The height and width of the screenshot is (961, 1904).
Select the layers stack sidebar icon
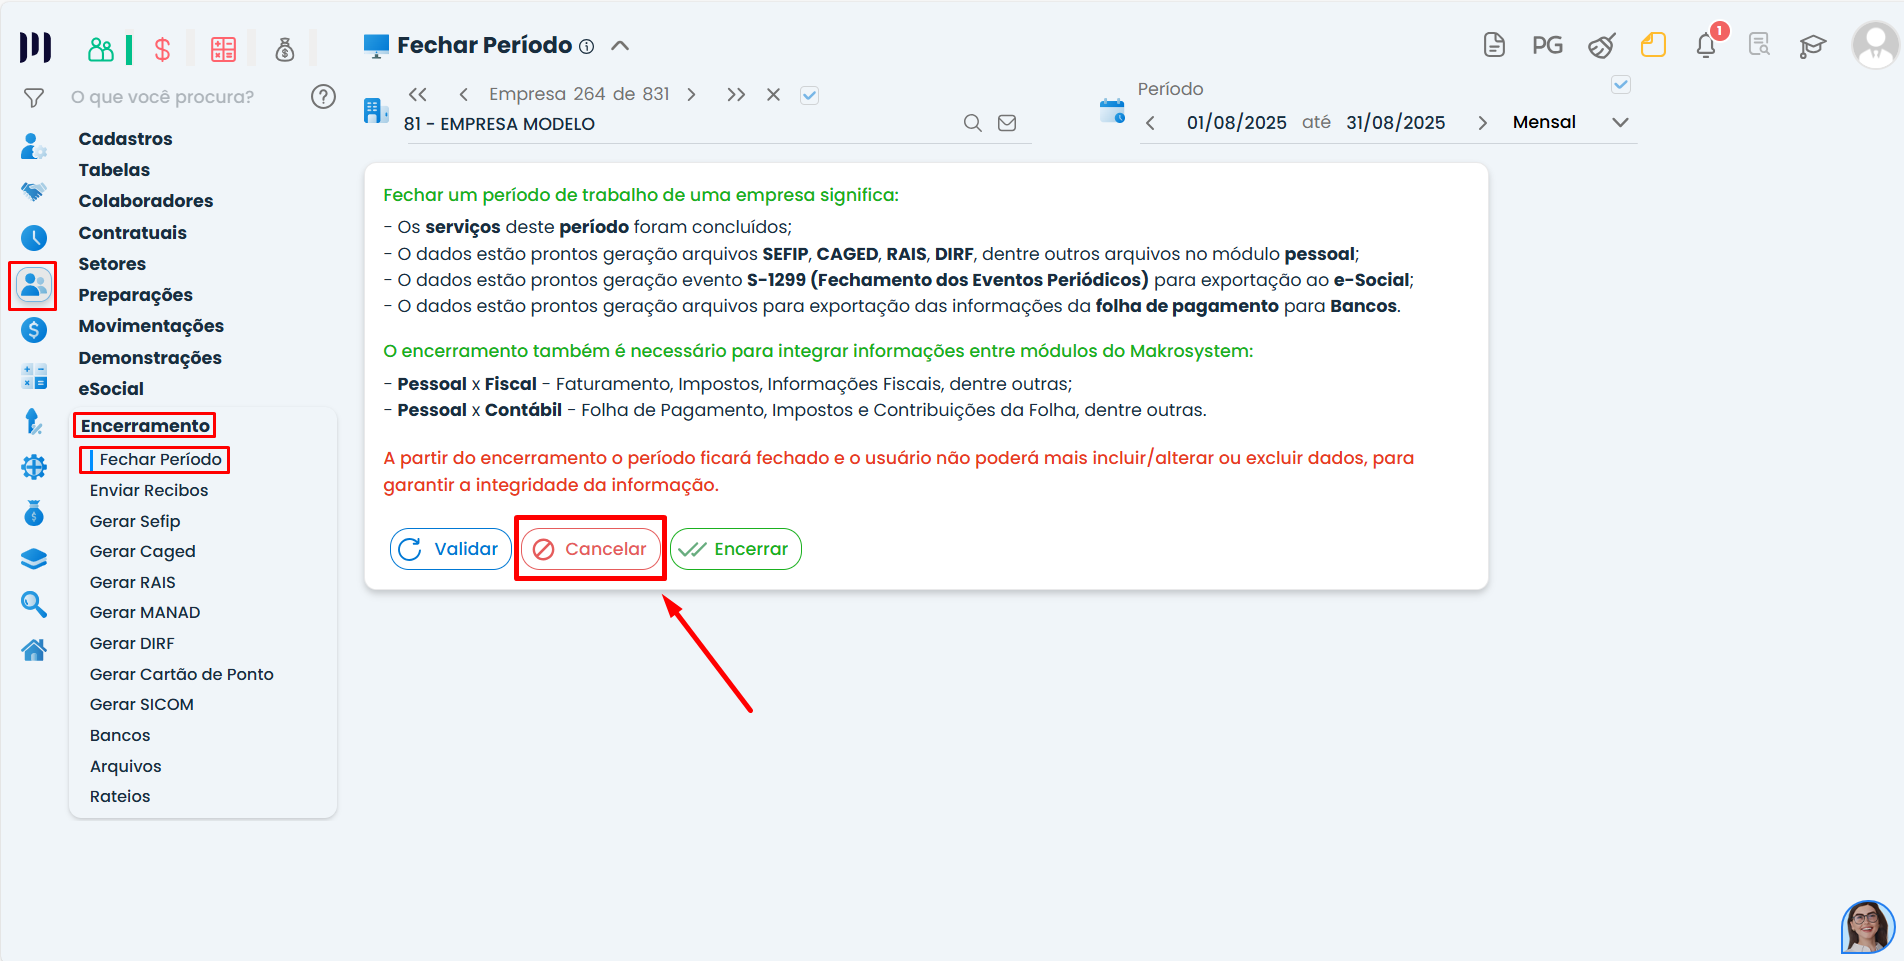click(34, 558)
